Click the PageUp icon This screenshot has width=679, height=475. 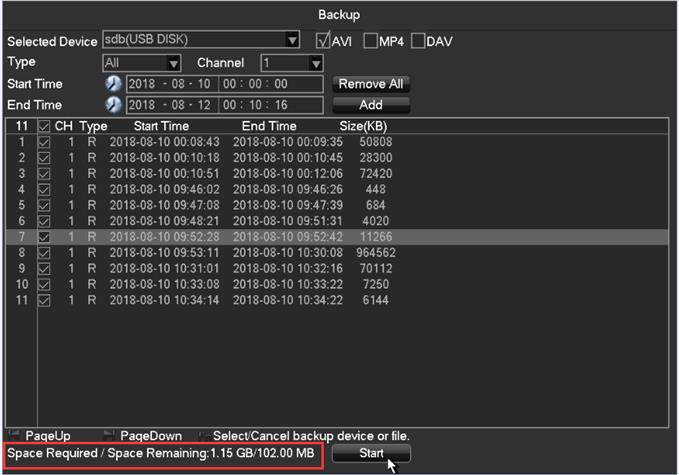pyautogui.click(x=14, y=435)
